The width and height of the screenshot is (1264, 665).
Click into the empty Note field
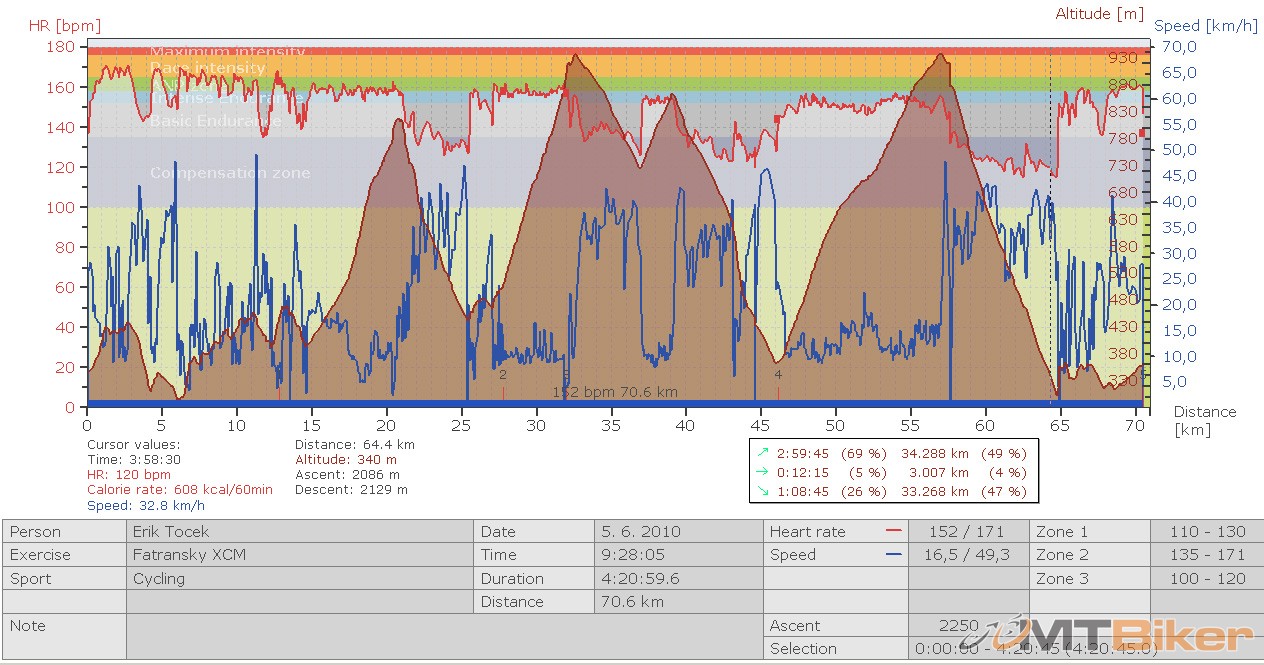[440, 636]
